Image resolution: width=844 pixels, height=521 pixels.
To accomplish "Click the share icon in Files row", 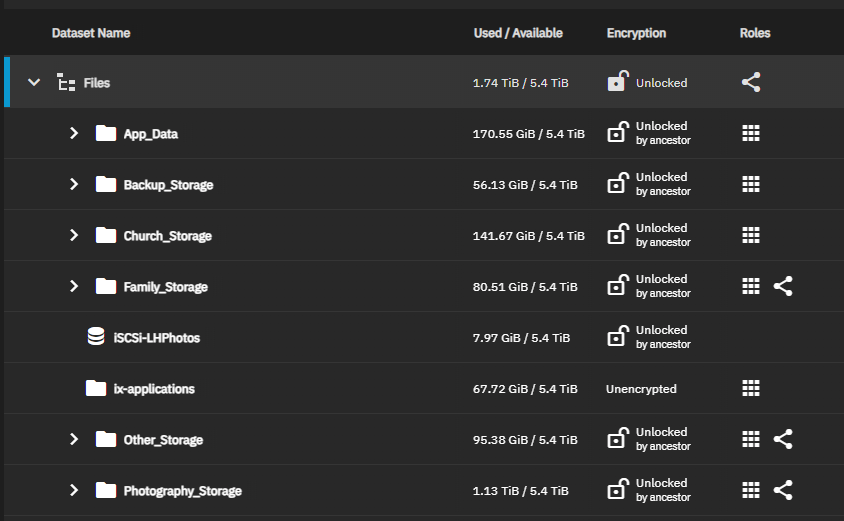I will [x=751, y=83].
